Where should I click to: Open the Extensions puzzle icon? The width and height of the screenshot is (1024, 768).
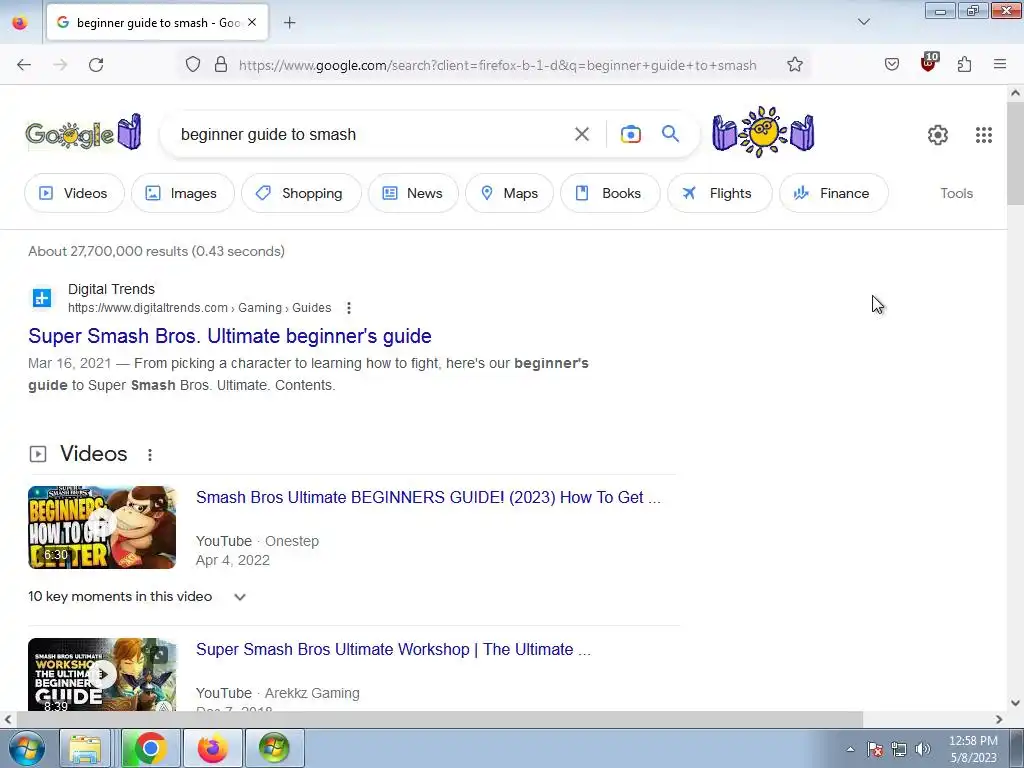coord(965,65)
